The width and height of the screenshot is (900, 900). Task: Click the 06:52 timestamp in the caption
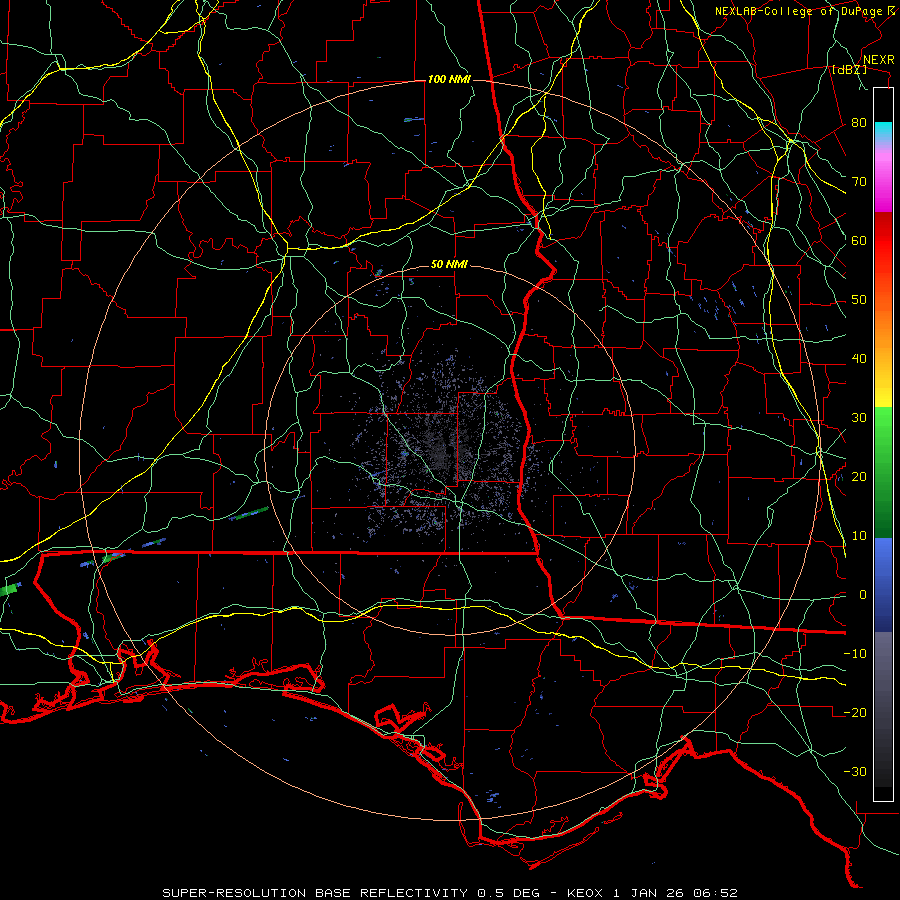coord(713,893)
